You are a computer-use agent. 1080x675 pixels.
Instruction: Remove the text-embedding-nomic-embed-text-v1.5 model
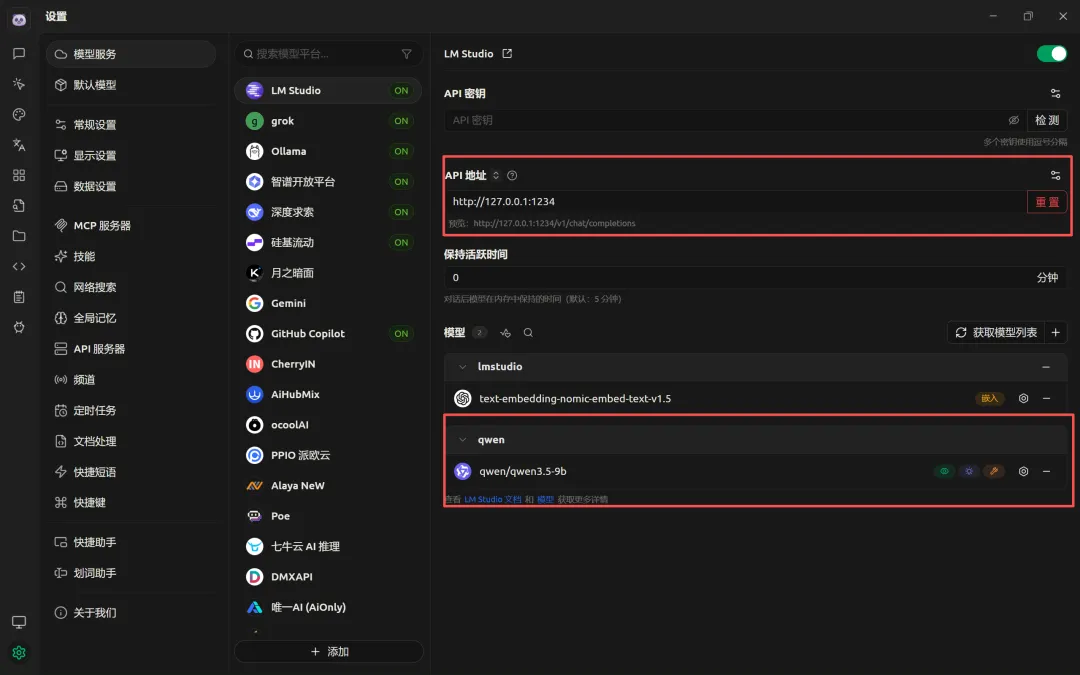click(x=1046, y=398)
